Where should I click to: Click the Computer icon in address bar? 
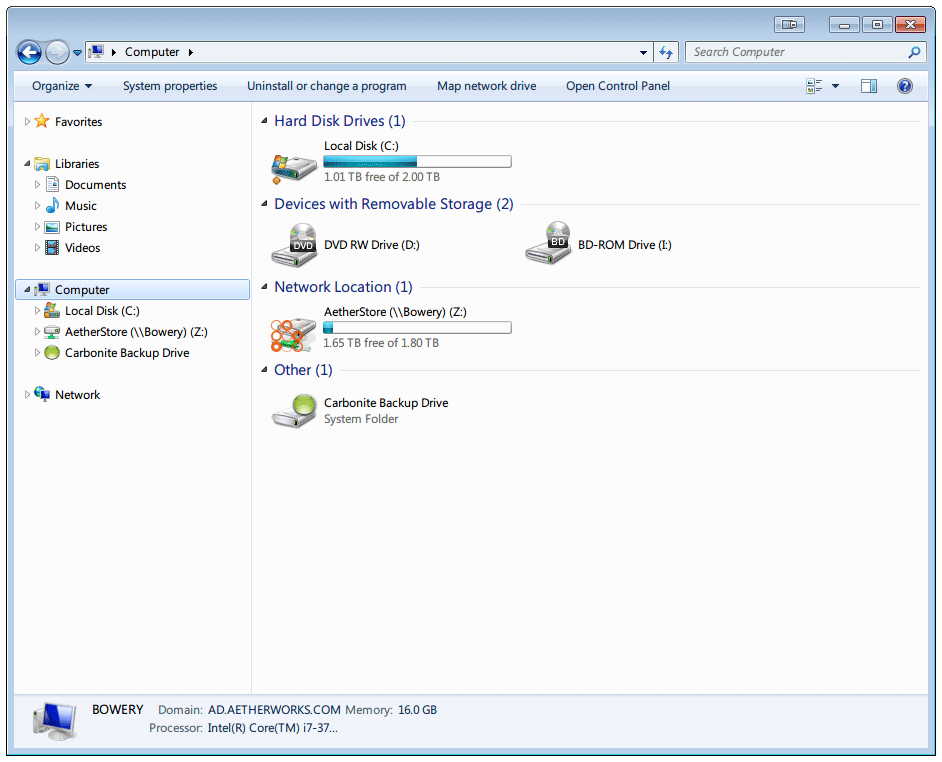96,52
